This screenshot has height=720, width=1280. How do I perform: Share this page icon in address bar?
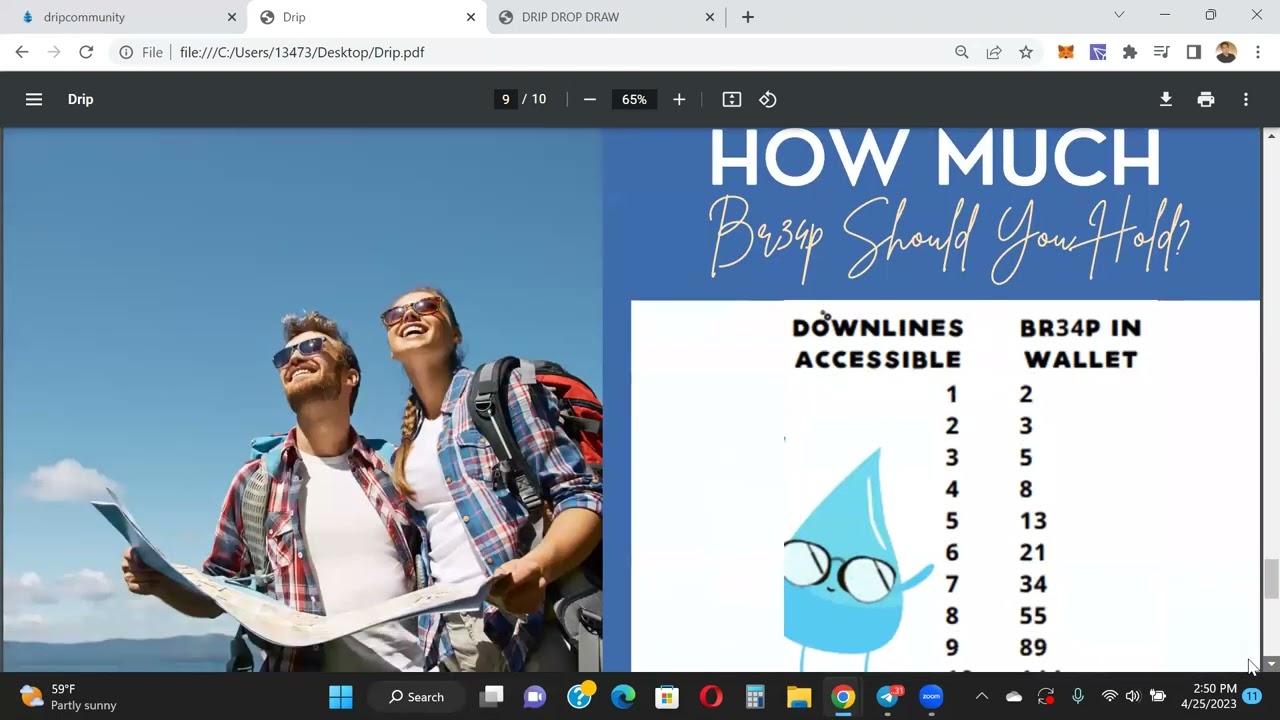tap(994, 52)
